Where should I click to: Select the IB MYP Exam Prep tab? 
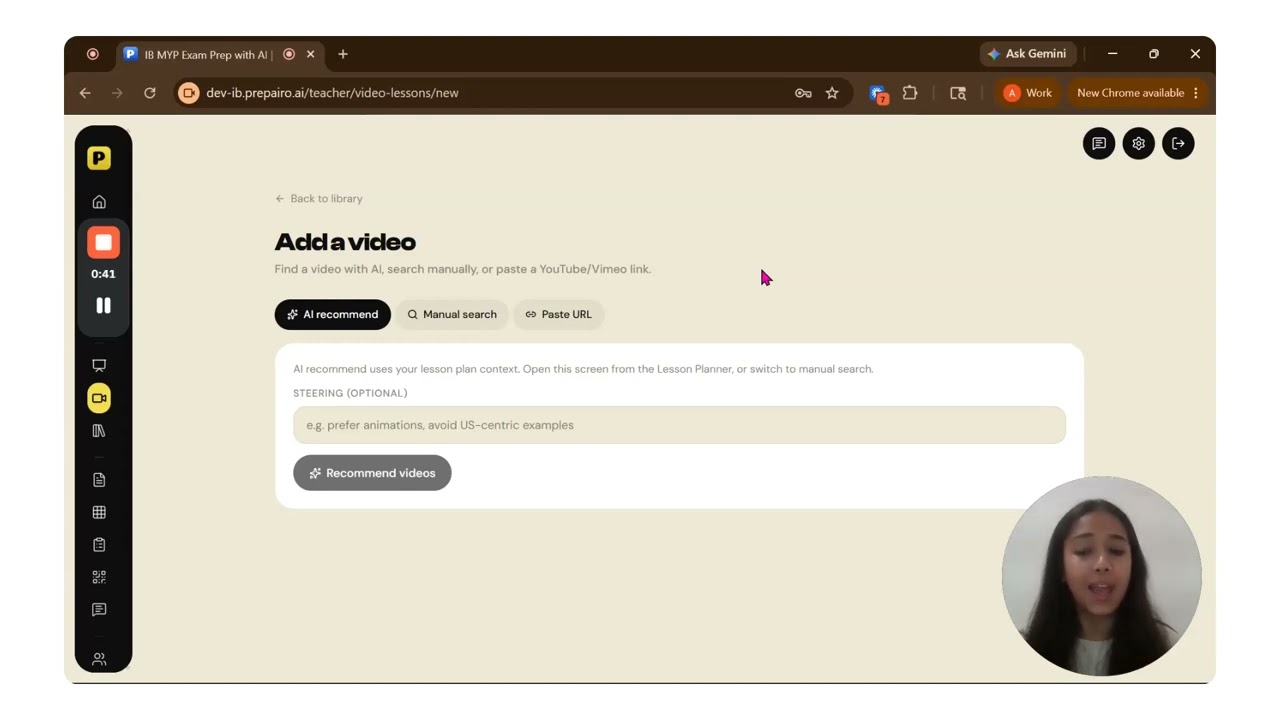click(208, 55)
